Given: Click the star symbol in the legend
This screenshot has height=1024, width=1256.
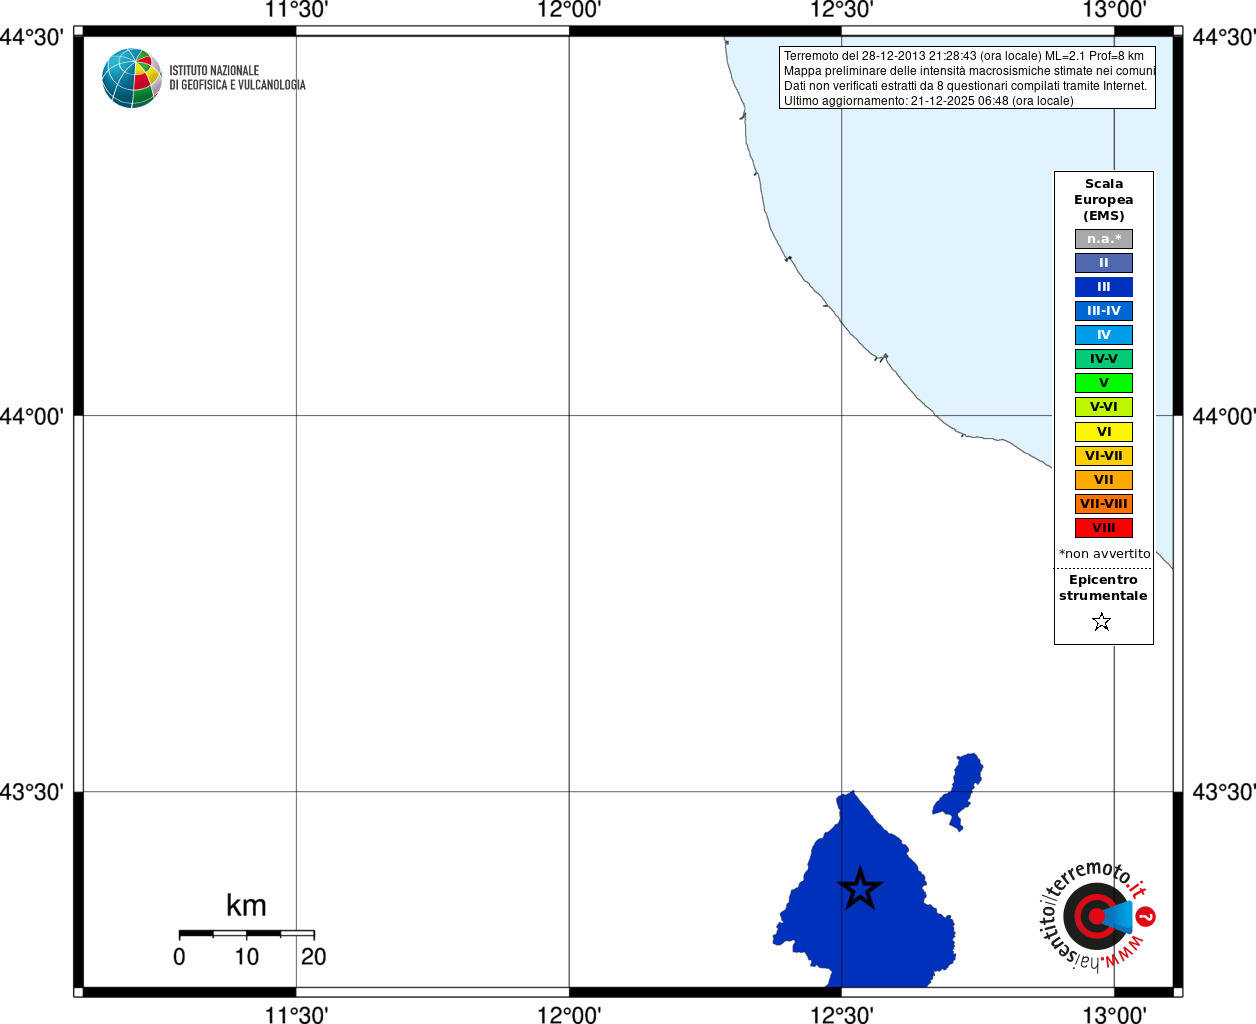Looking at the screenshot, I should coord(1102,622).
